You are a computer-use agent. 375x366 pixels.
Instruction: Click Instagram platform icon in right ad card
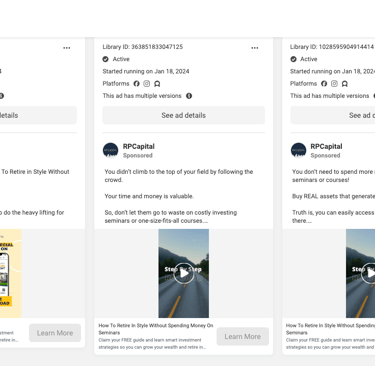334,84
